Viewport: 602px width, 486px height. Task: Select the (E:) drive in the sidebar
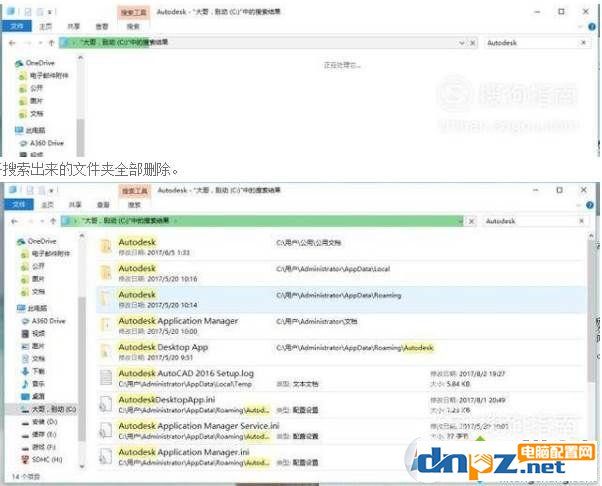coord(40,435)
